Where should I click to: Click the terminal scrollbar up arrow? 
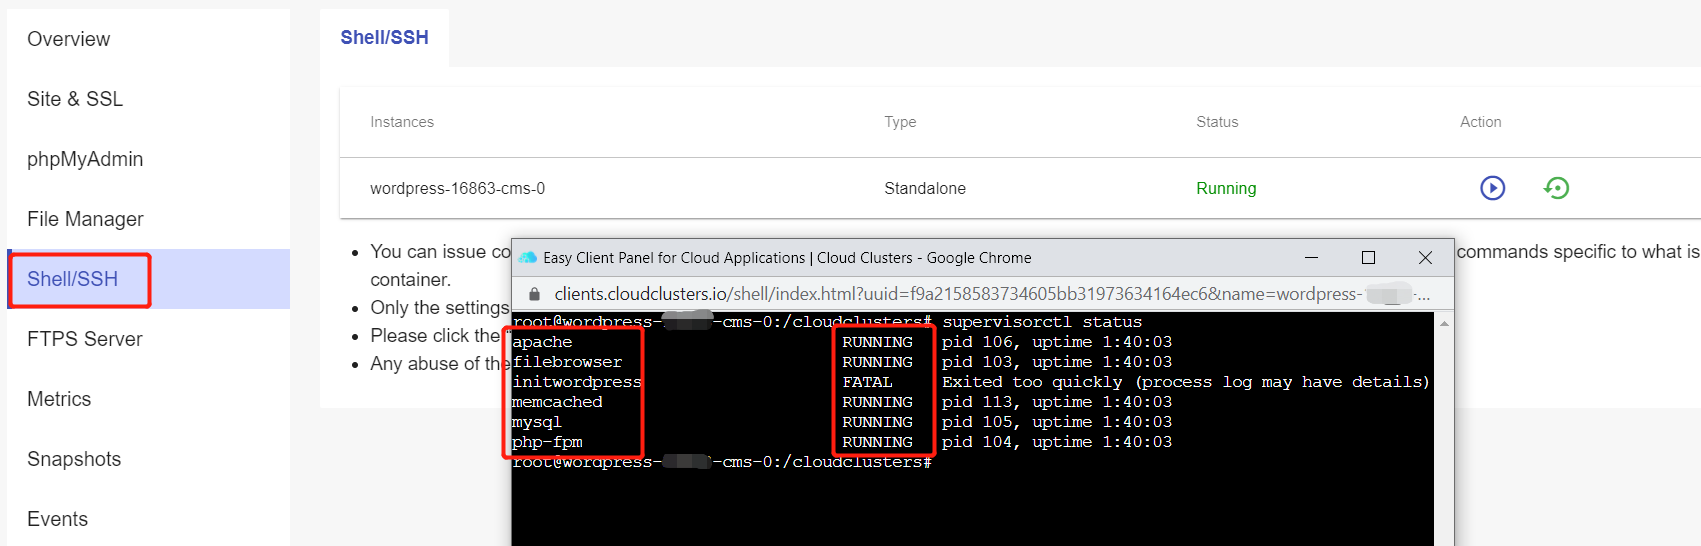[1444, 323]
